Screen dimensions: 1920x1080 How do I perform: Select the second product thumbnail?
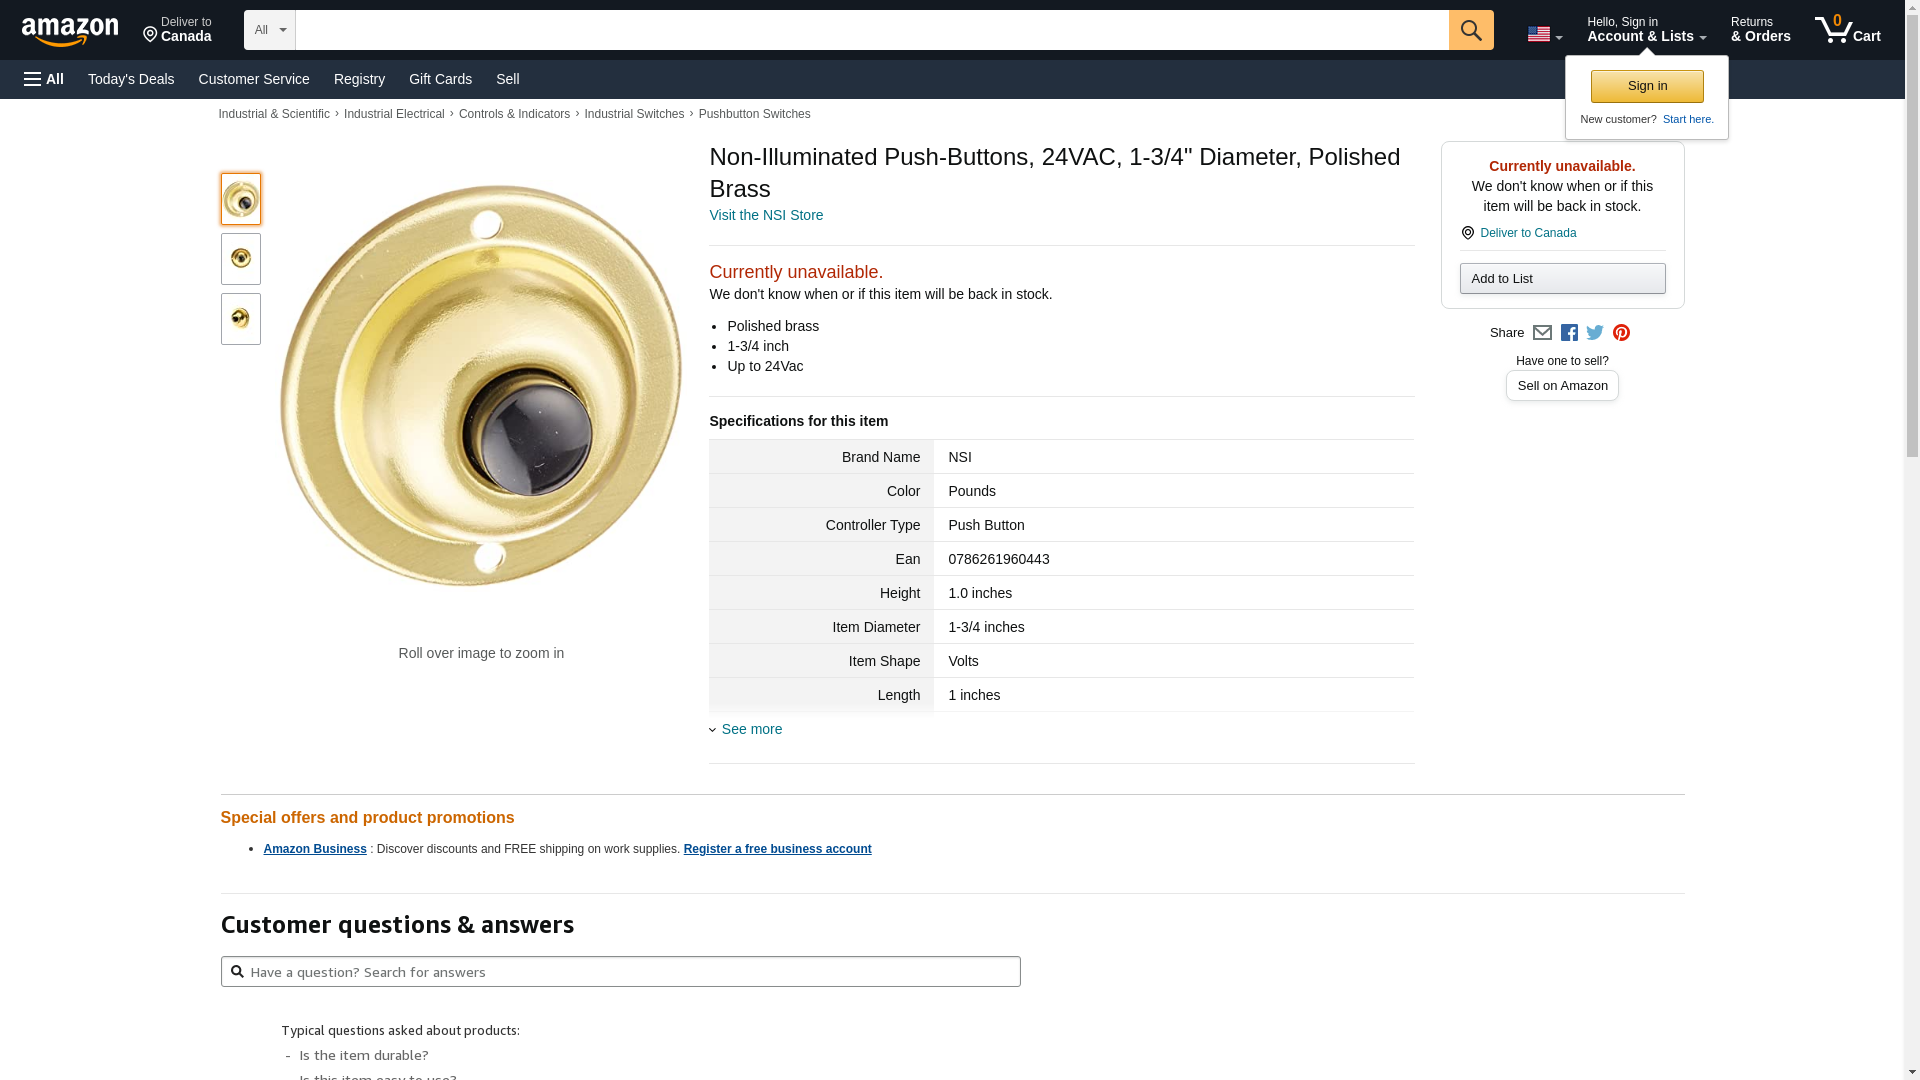pos(241,259)
